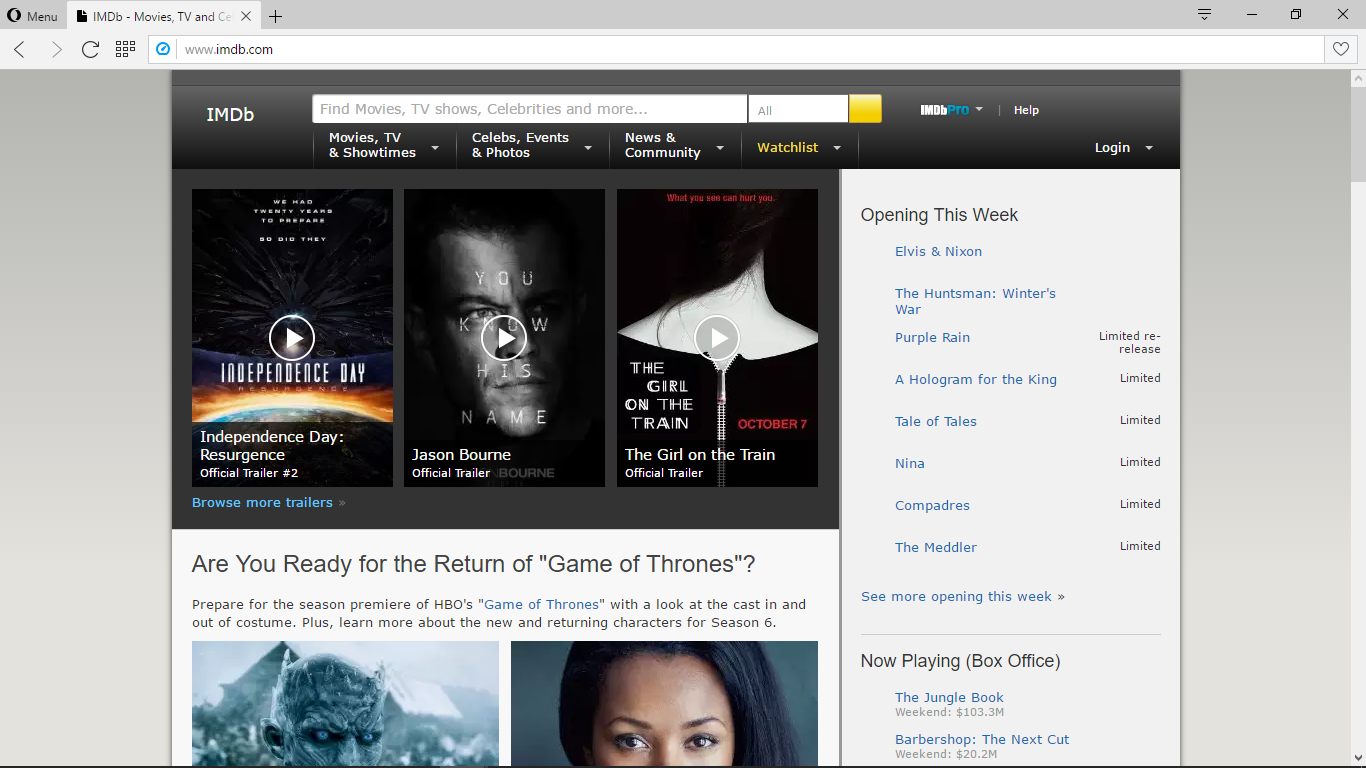Open the Night King photo thumbnail

(x=345, y=704)
